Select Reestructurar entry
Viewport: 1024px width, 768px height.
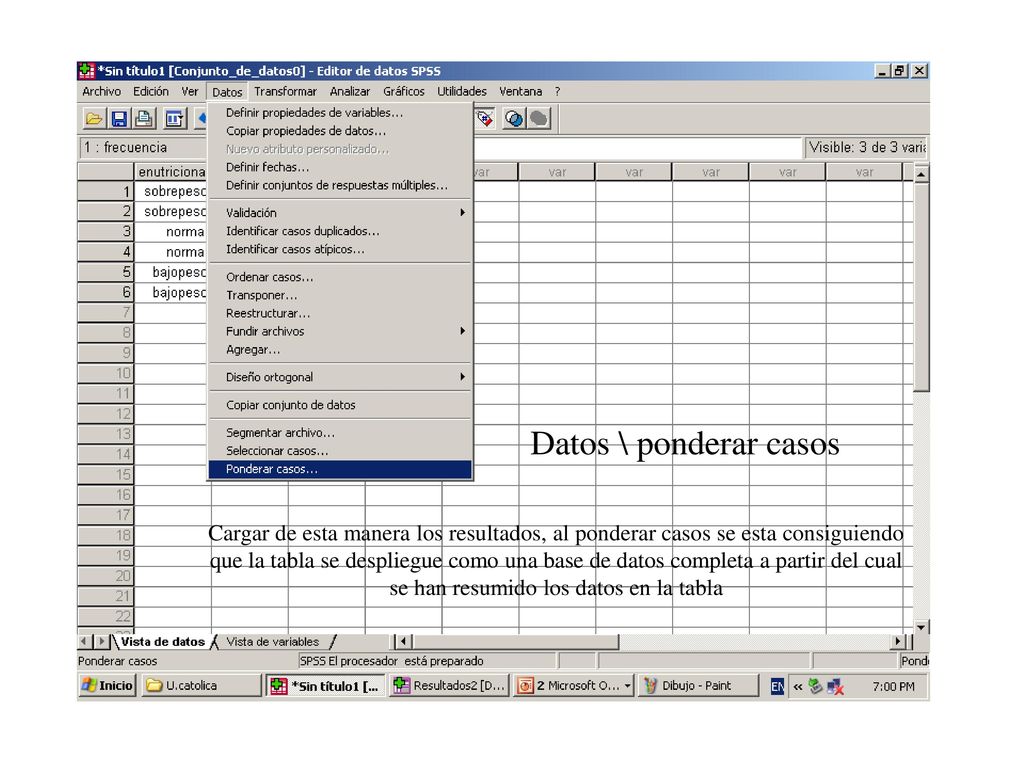340,313
